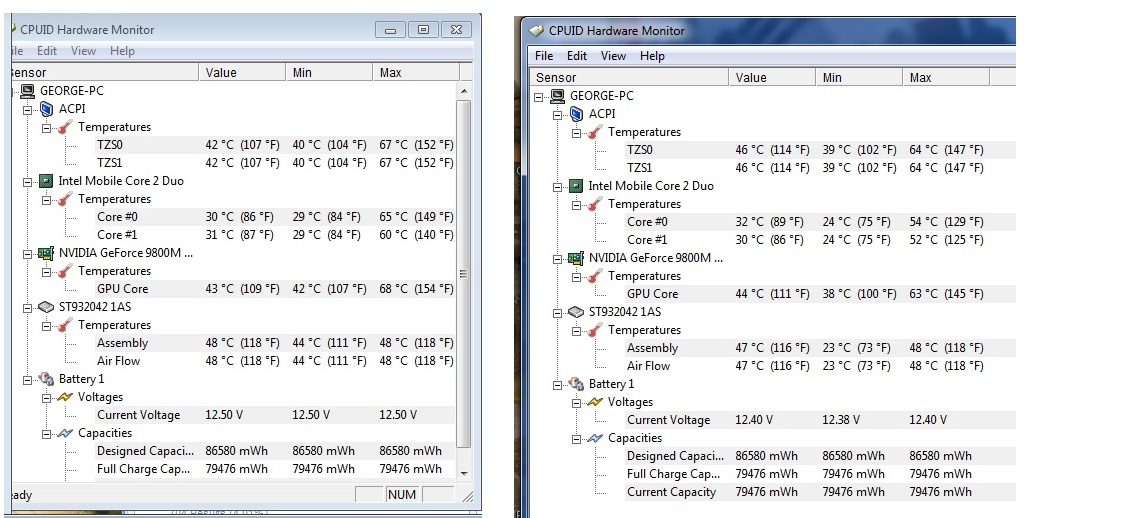This screenshot has width=1122, height=518.
Task: Click thermometer icon under Intel CPU, left window
Action: [65, 199]
